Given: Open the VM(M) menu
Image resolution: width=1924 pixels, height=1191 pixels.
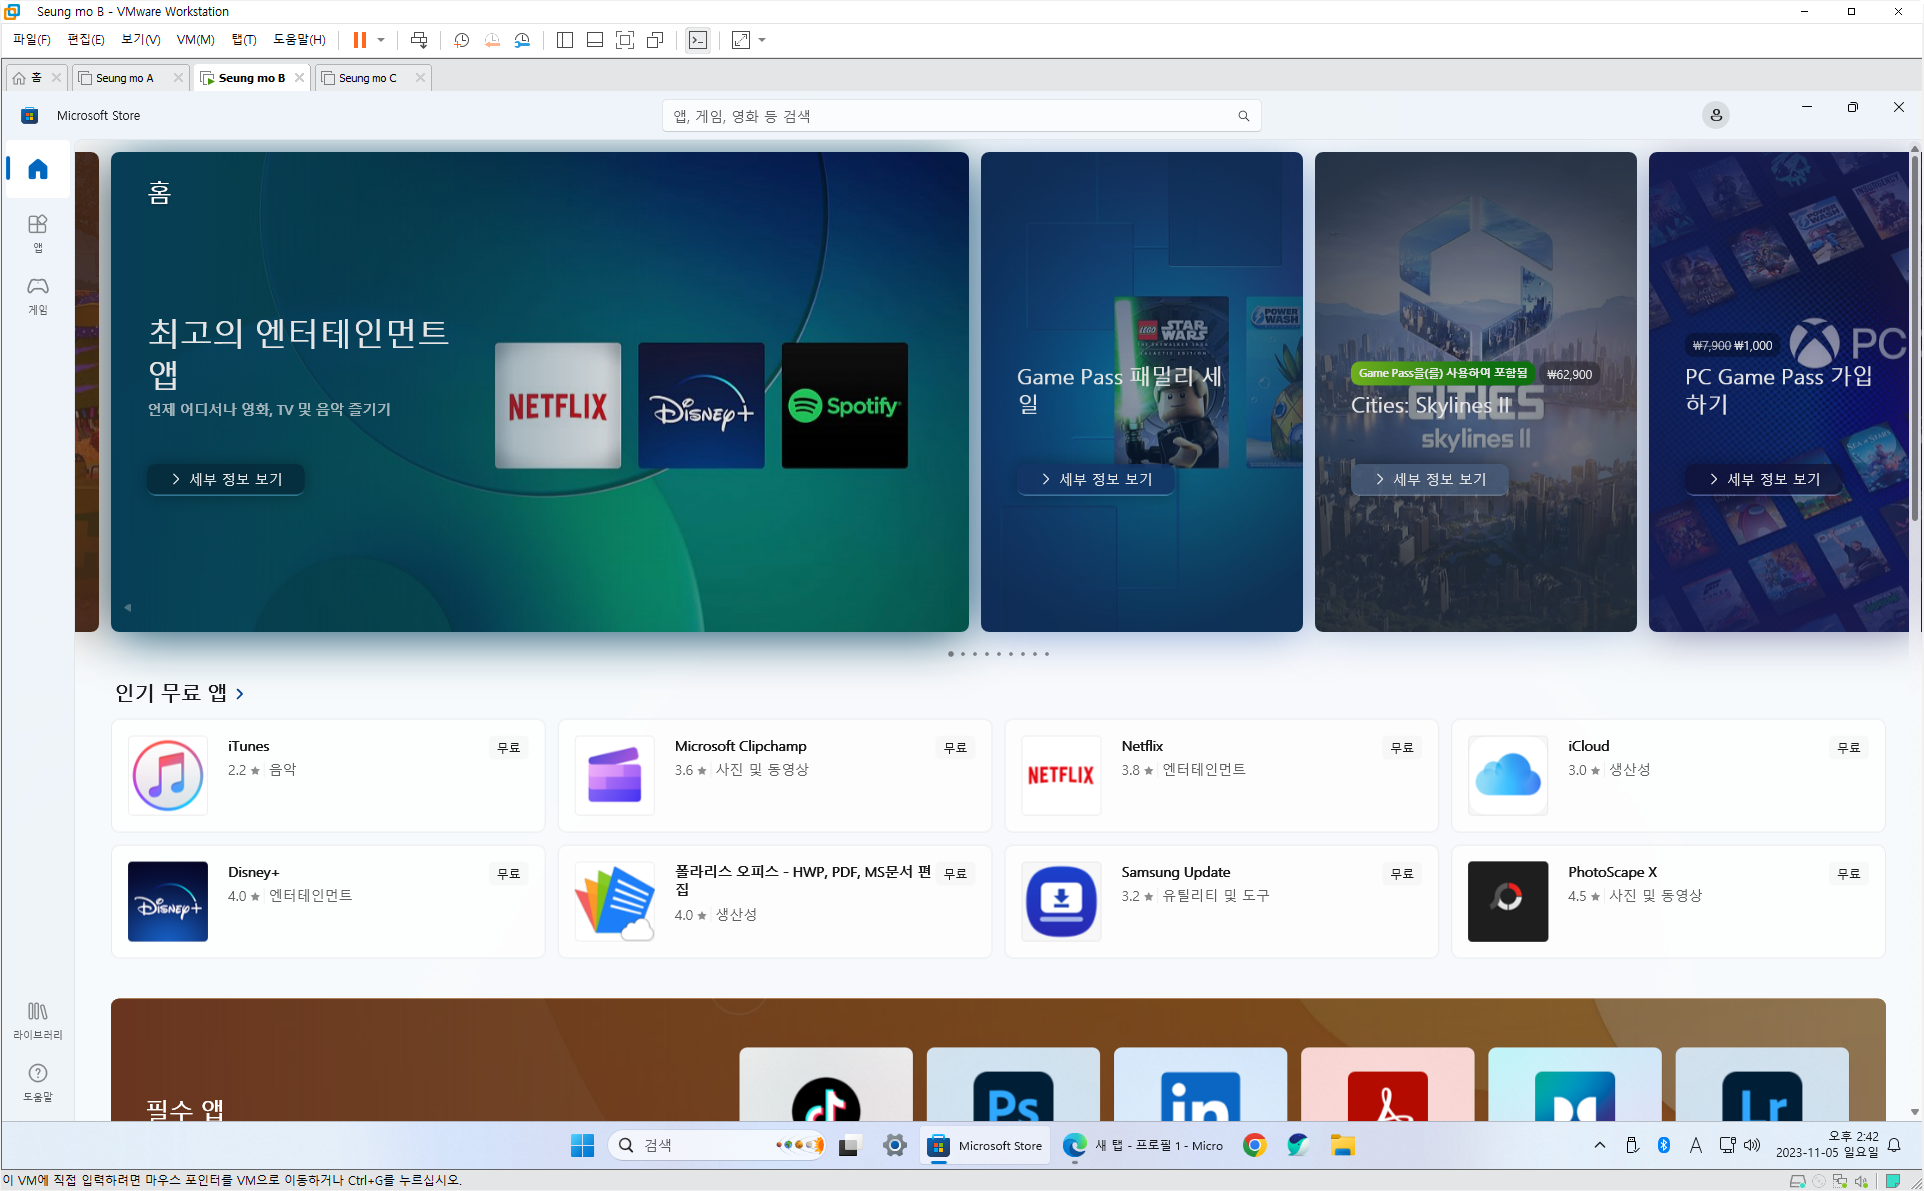Looking at the screenshot, I should pyautogui.click(x=195, y=40).
